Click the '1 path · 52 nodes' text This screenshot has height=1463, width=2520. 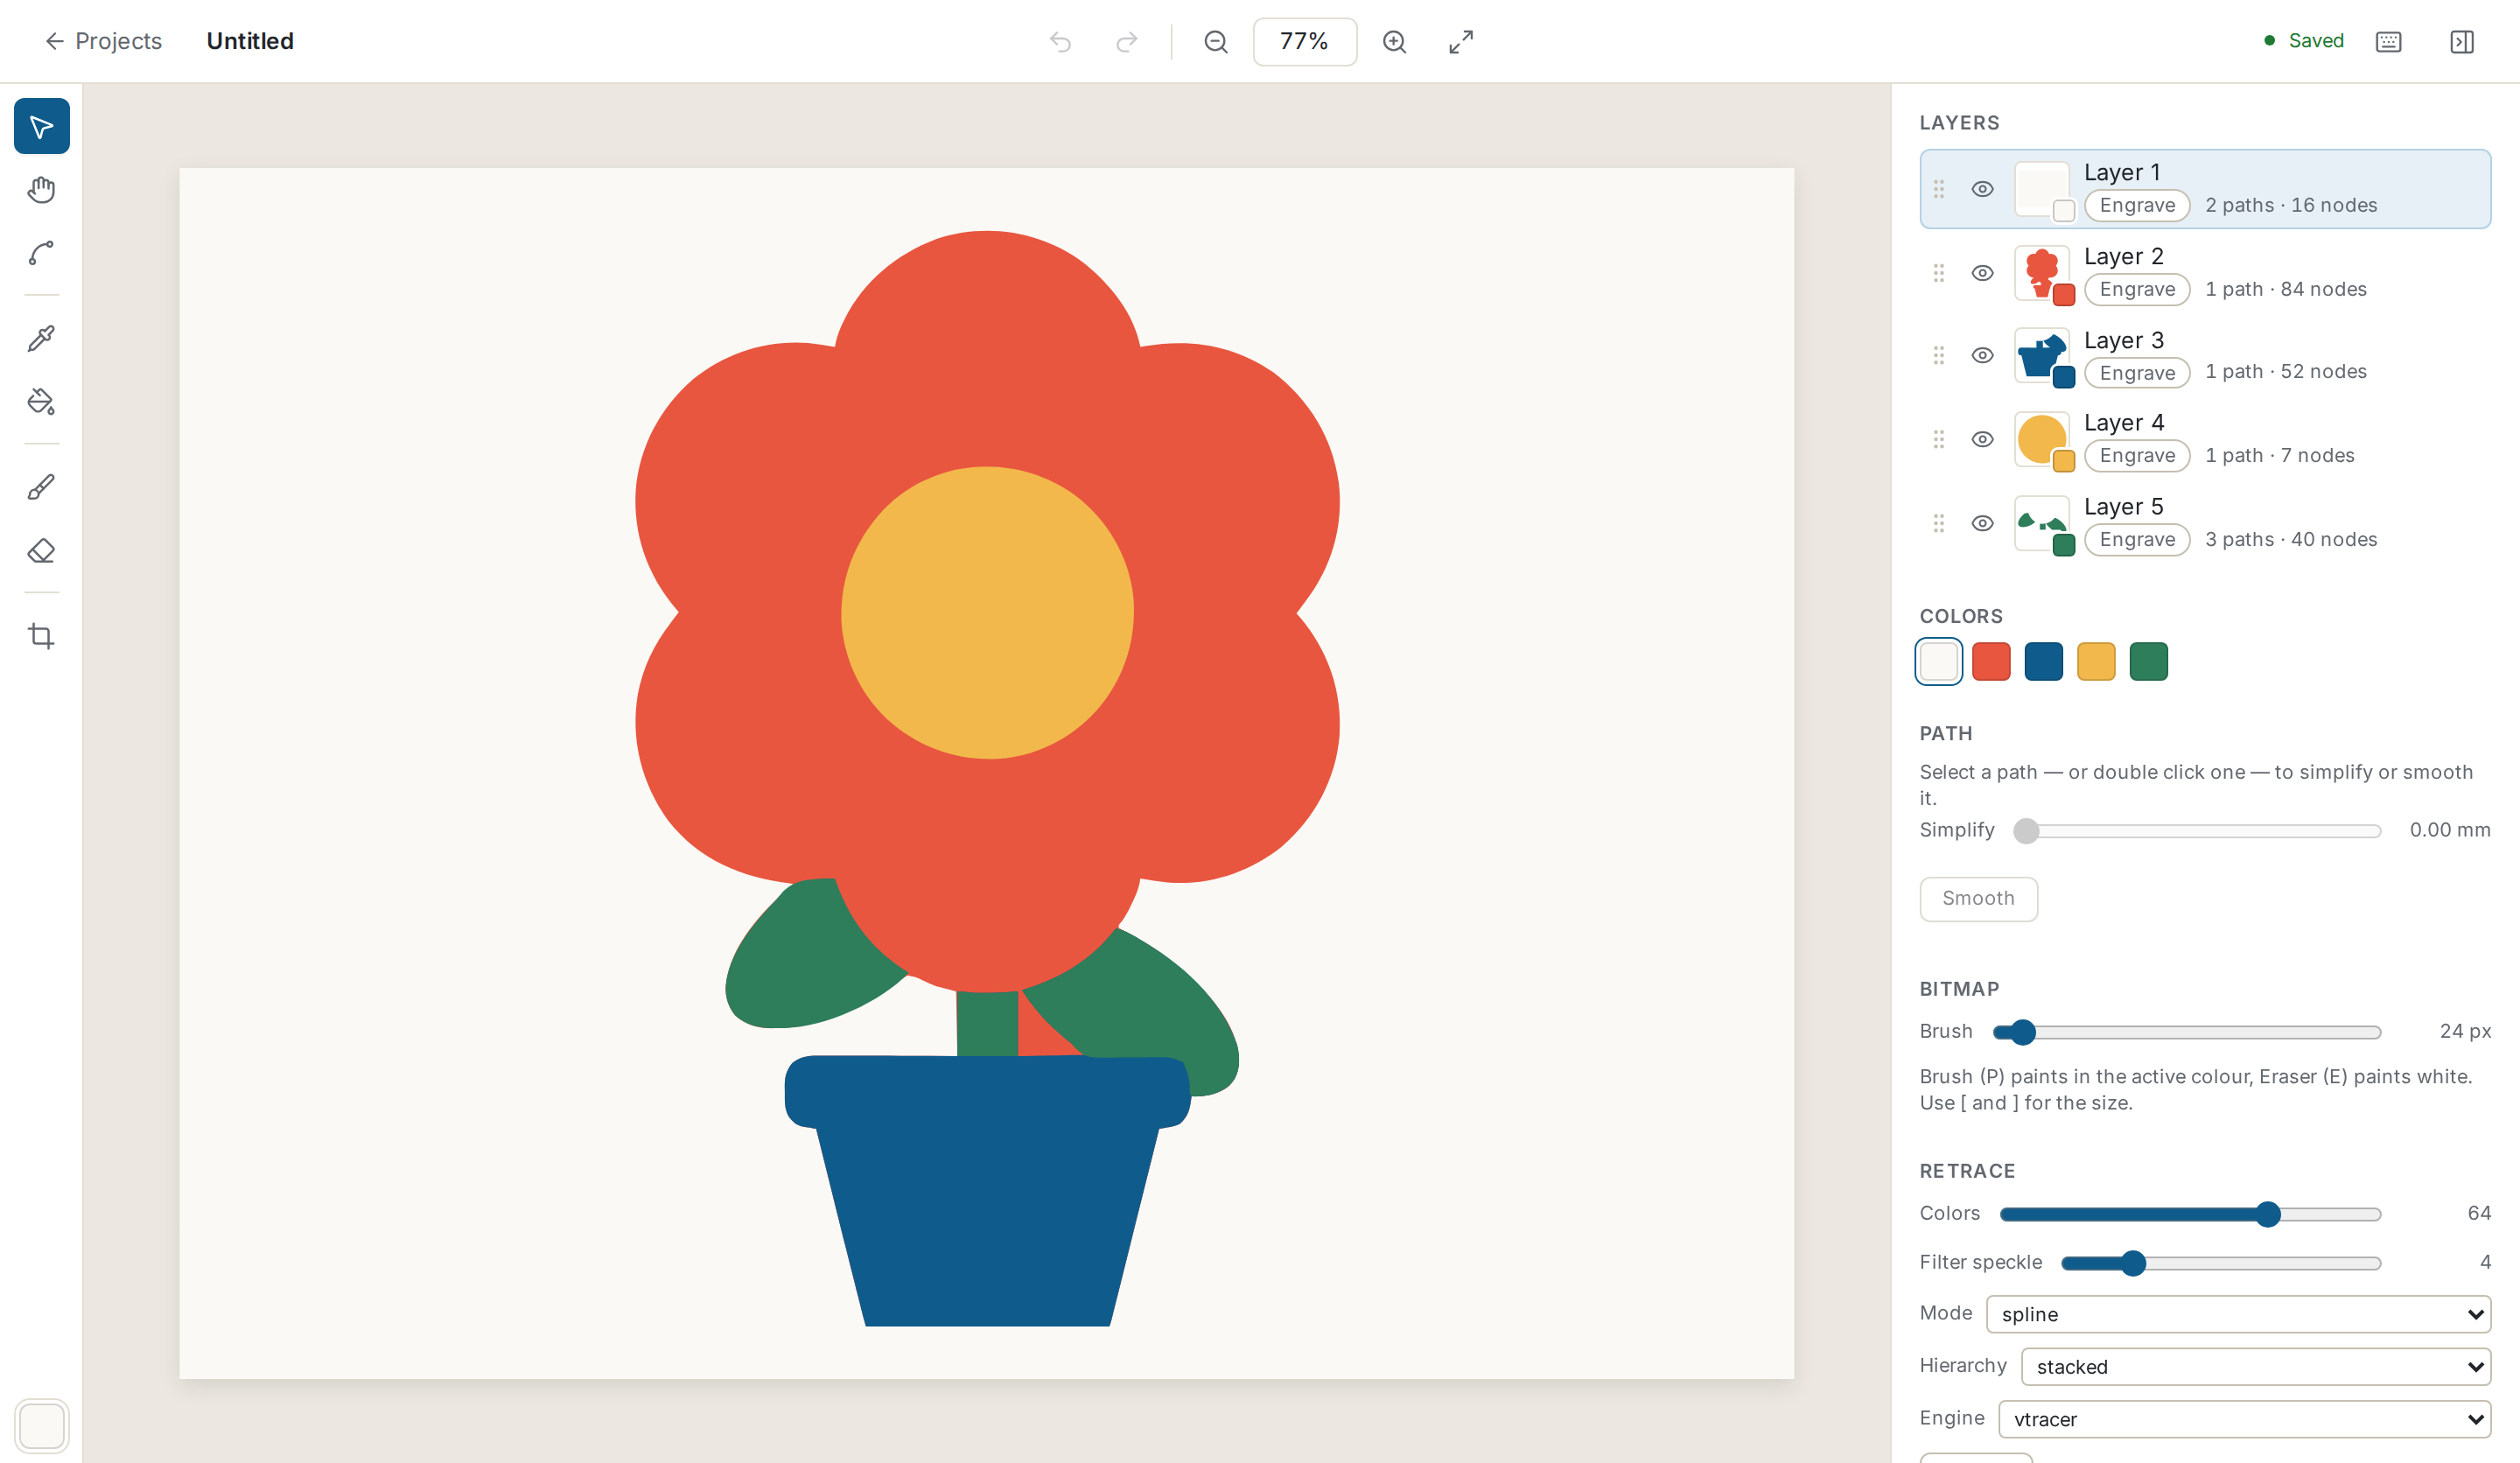click(2286, 371)
